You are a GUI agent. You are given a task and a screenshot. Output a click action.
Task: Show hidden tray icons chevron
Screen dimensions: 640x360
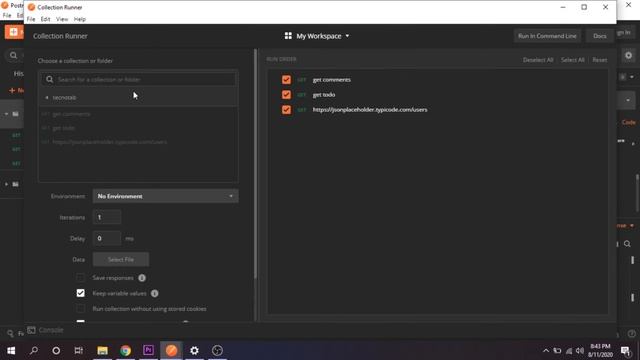(546, 351)
